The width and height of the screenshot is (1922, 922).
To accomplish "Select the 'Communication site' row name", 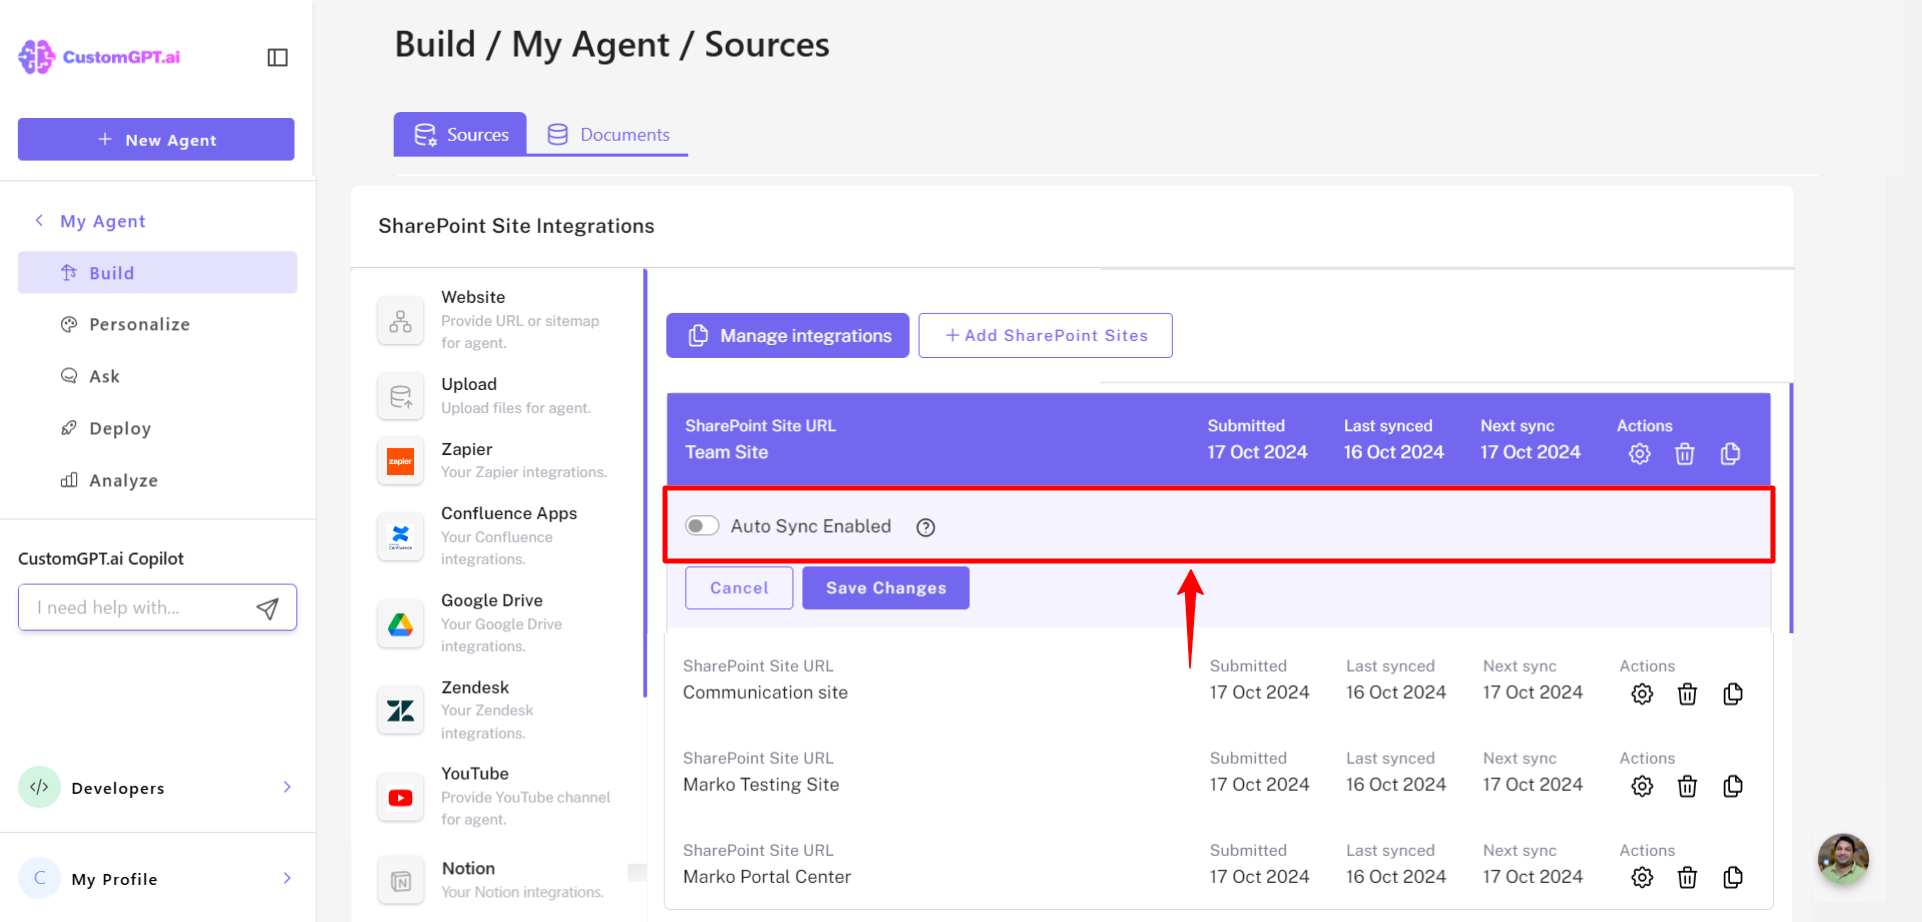I will click(765, 692).
